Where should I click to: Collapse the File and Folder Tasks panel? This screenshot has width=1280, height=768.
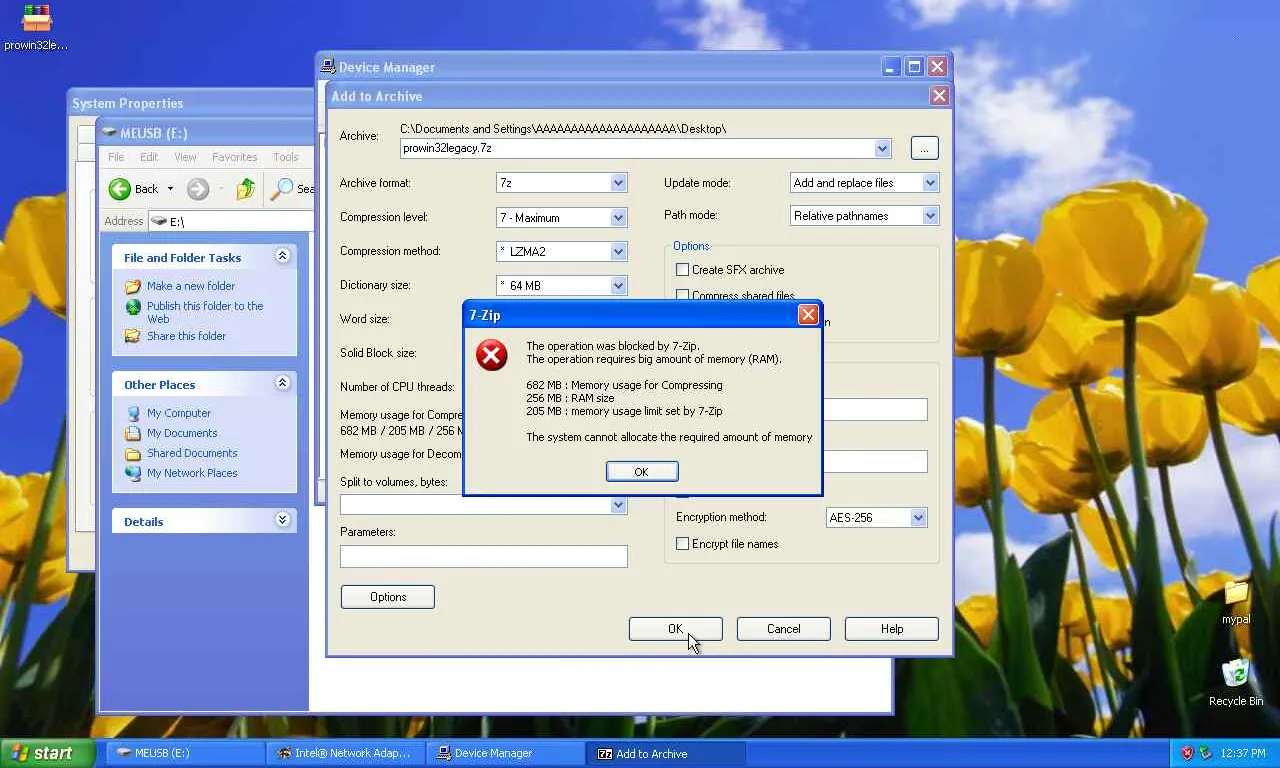click(282, 257)
